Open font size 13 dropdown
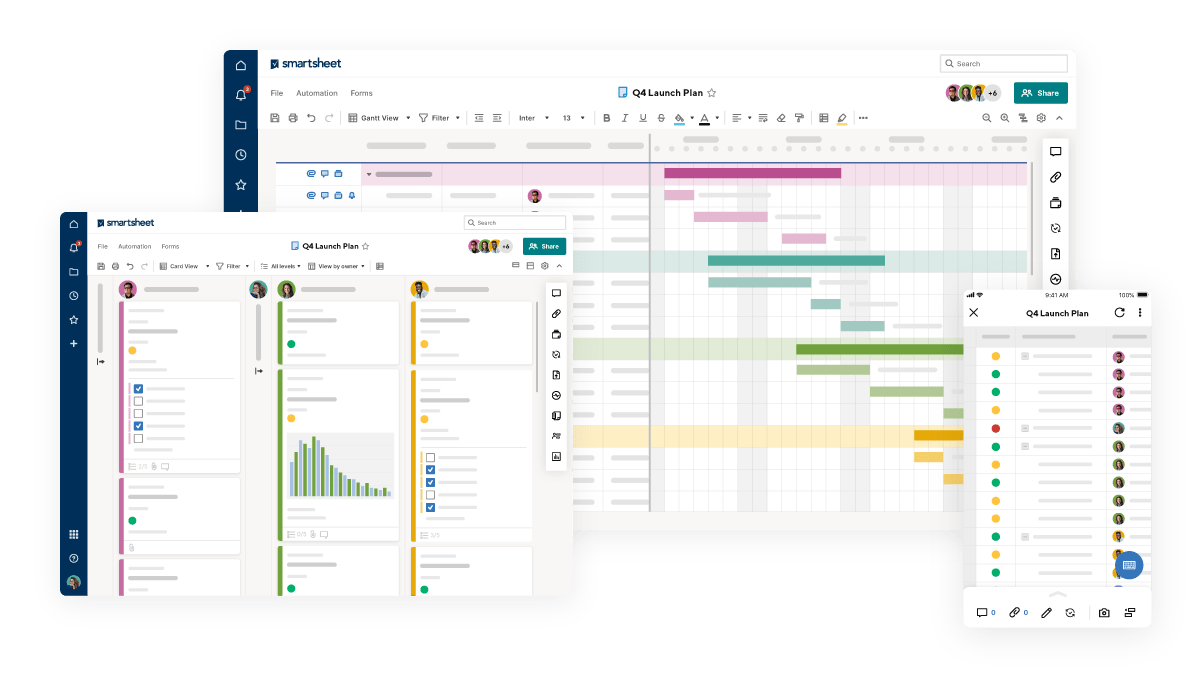Image resolution: width=1200 pixels, height=676 pixels. click(573, 118)
